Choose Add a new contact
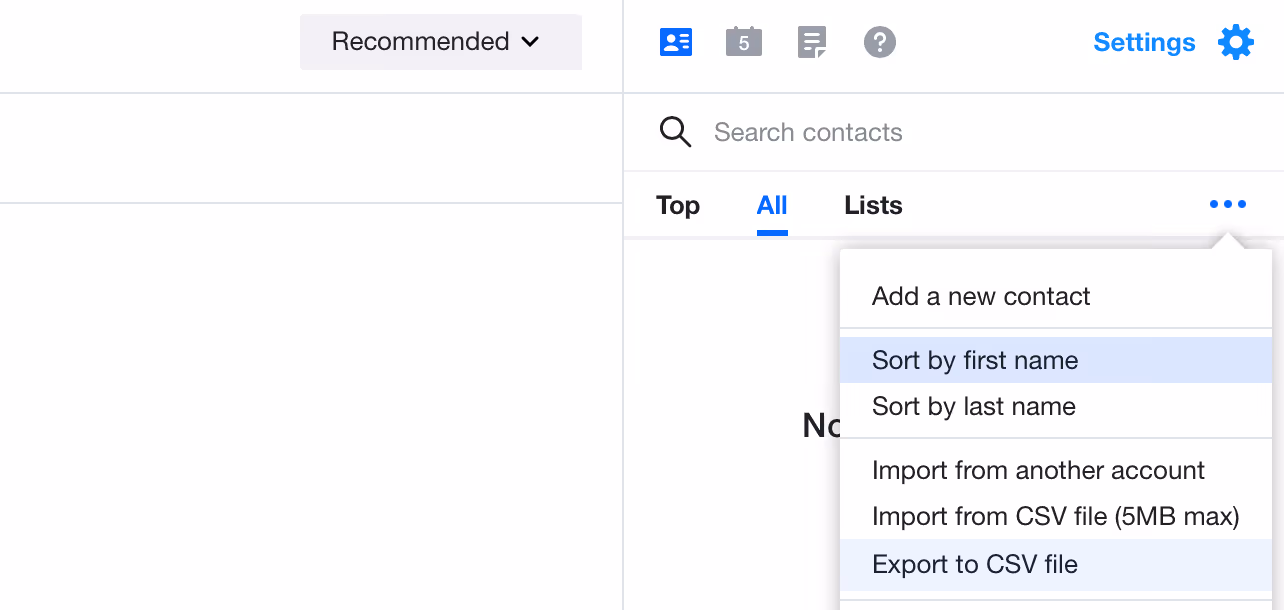The width and height of the screenshot is (1284, 610). (981, 296)
